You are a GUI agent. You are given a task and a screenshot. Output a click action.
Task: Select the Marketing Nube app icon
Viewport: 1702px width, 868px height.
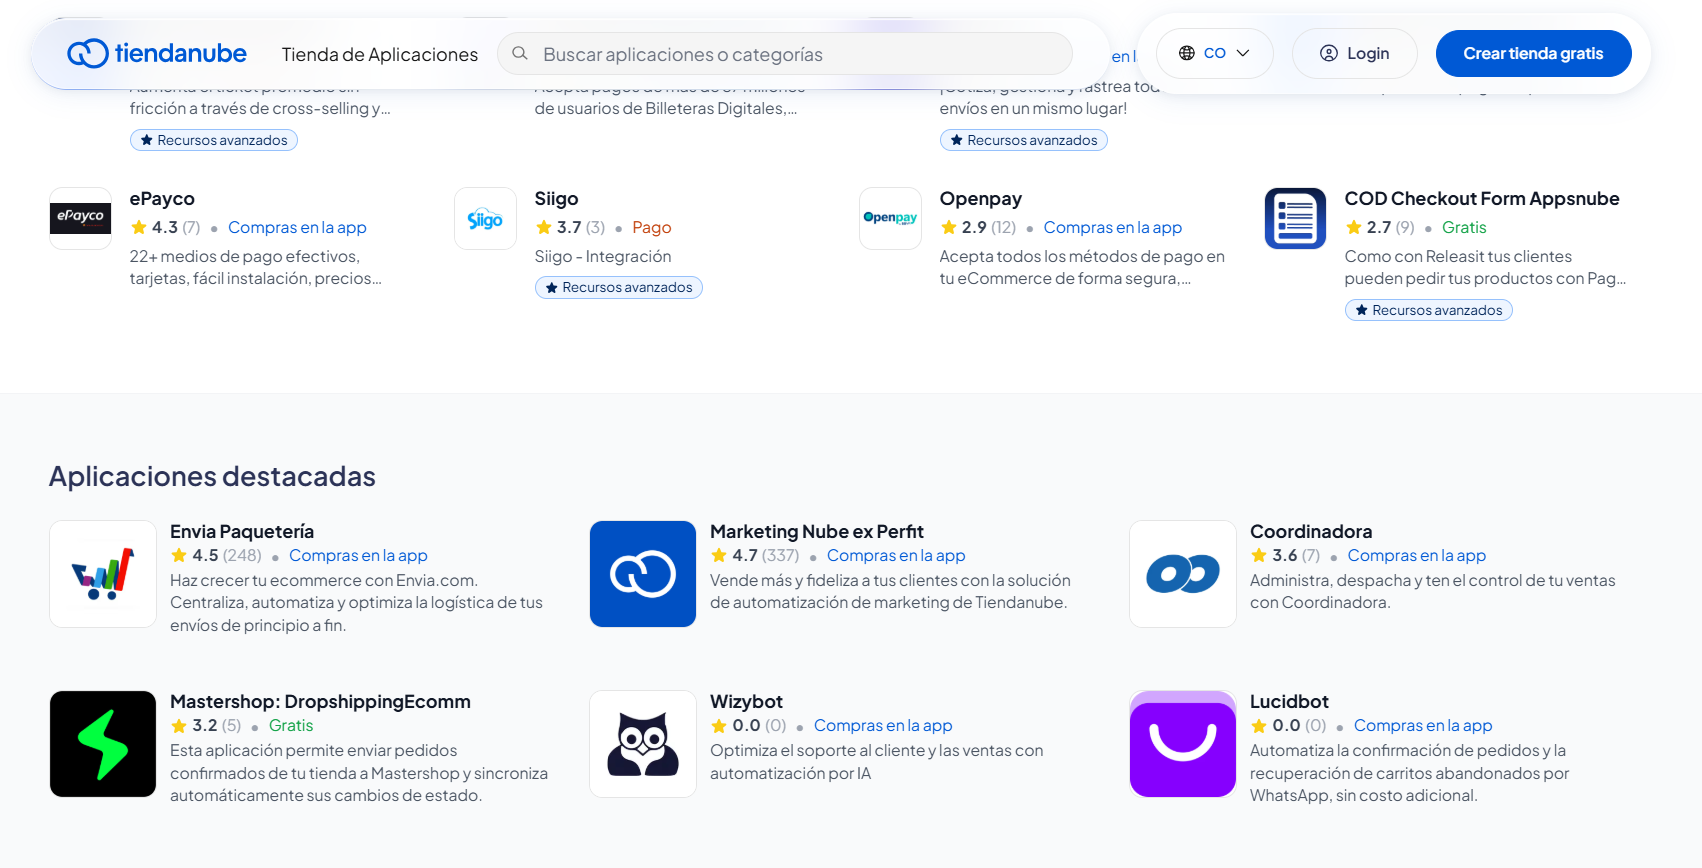643,574
